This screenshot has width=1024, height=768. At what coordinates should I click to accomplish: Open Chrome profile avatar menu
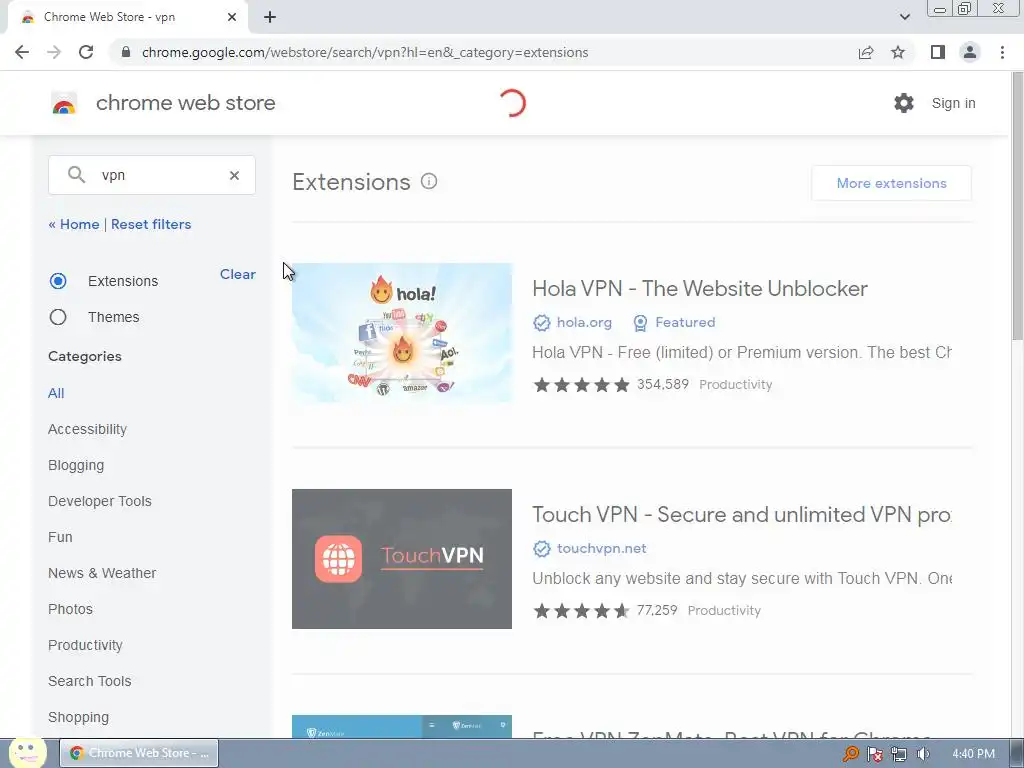[970, 52]
